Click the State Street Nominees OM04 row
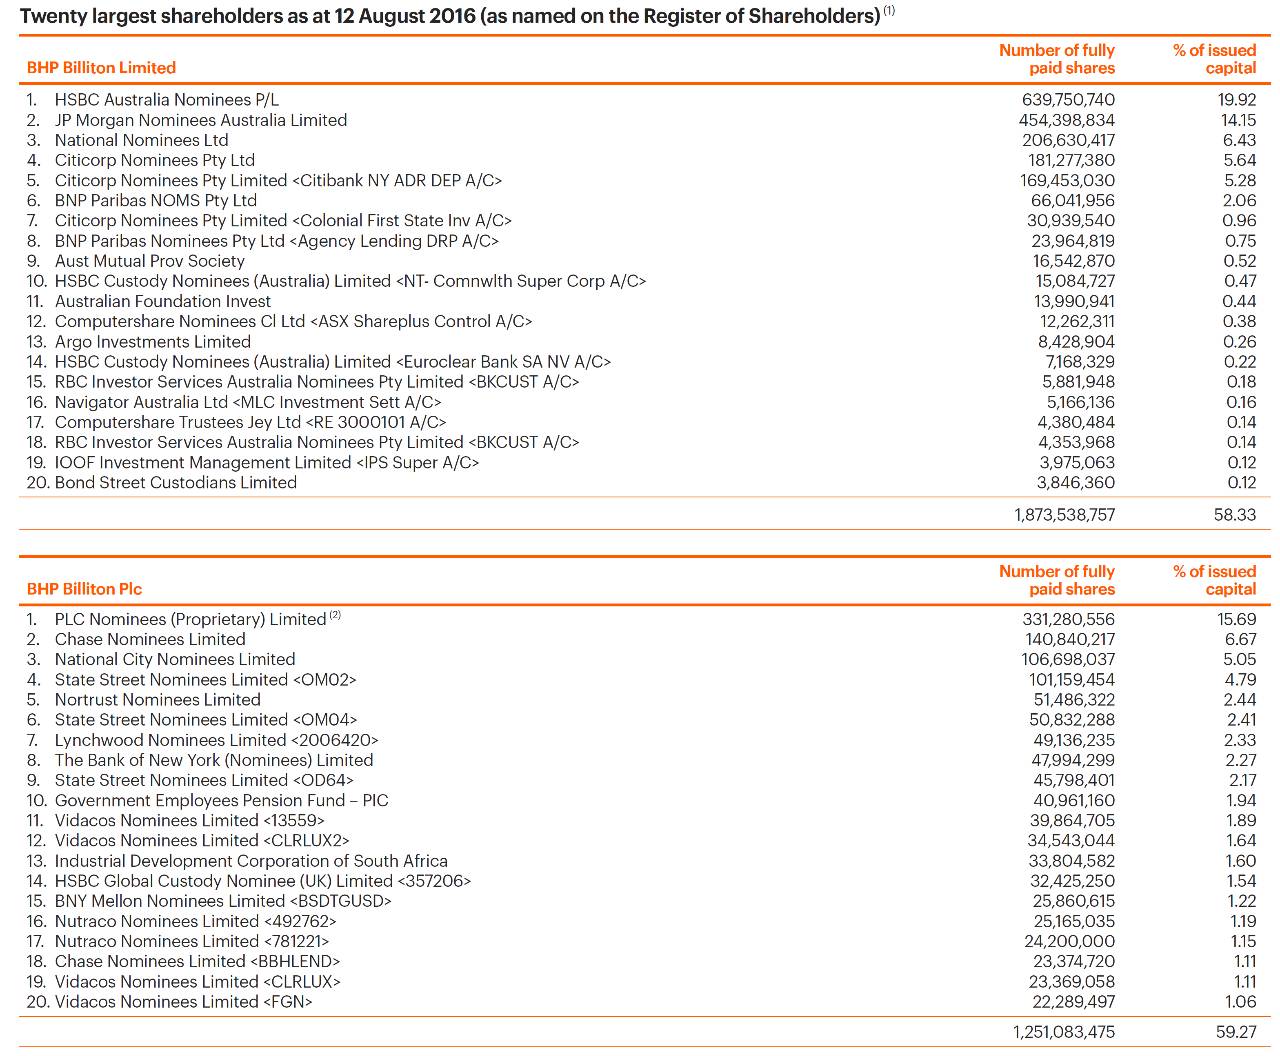 point(206,720)
